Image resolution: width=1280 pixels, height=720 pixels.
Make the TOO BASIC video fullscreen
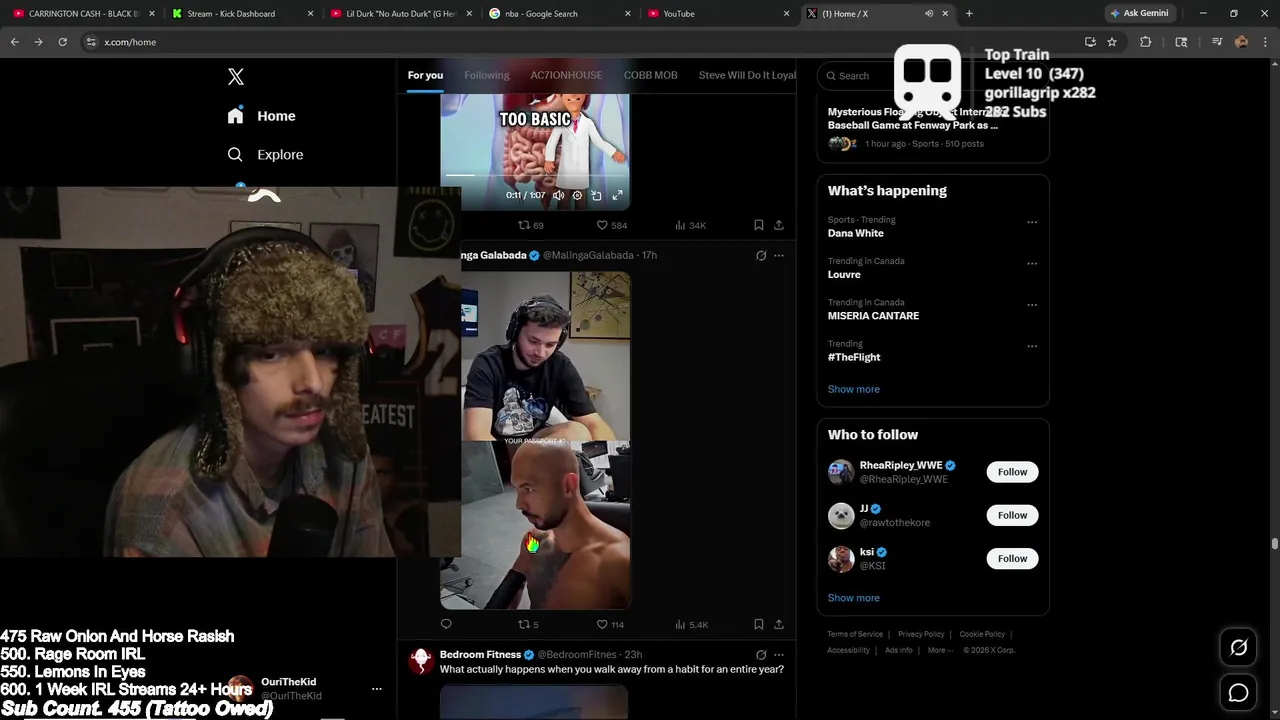tap(617, 195)
